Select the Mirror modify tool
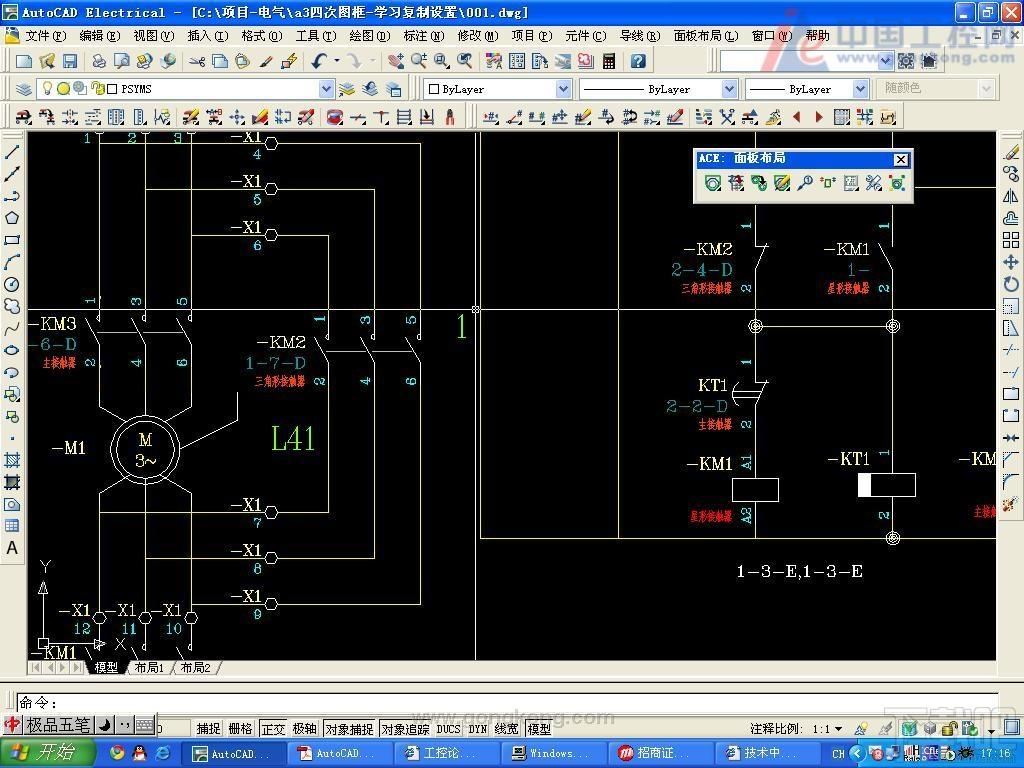This screenshot has height=768, width=1024. [x=1011, y=196]
